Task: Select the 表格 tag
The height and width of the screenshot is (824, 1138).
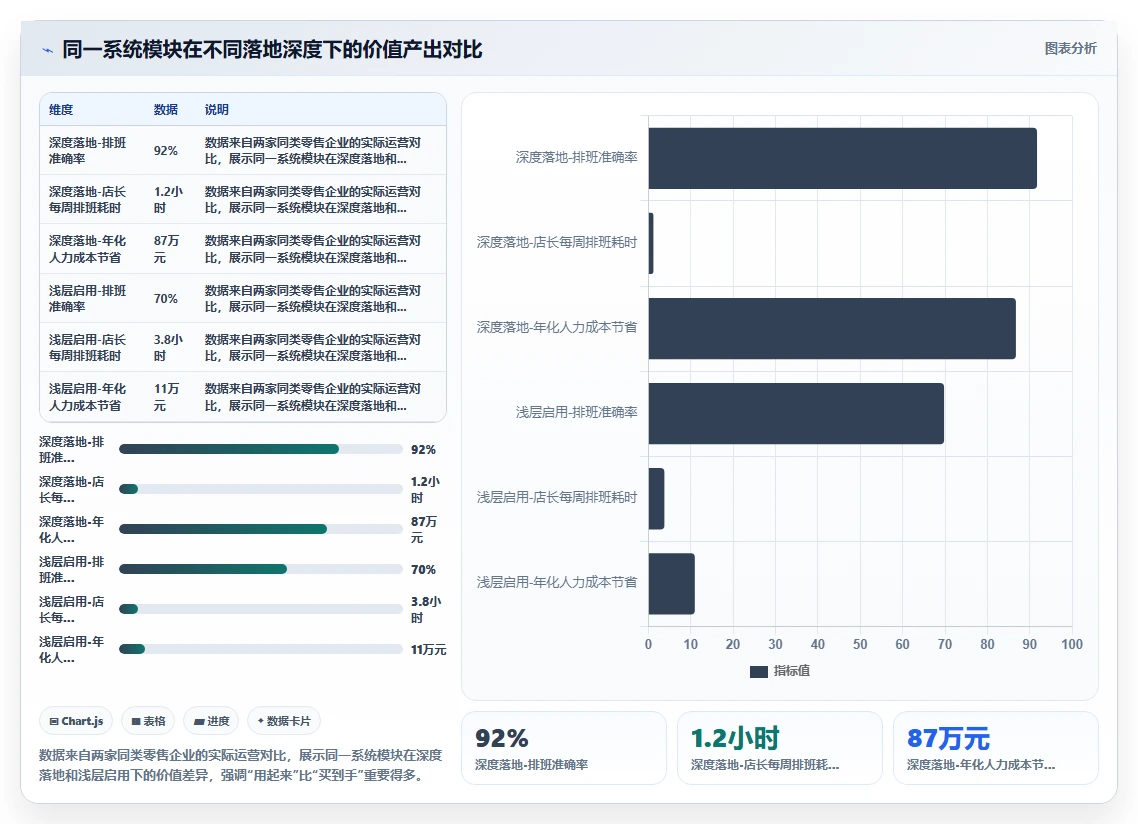Action: pos(148,721)
